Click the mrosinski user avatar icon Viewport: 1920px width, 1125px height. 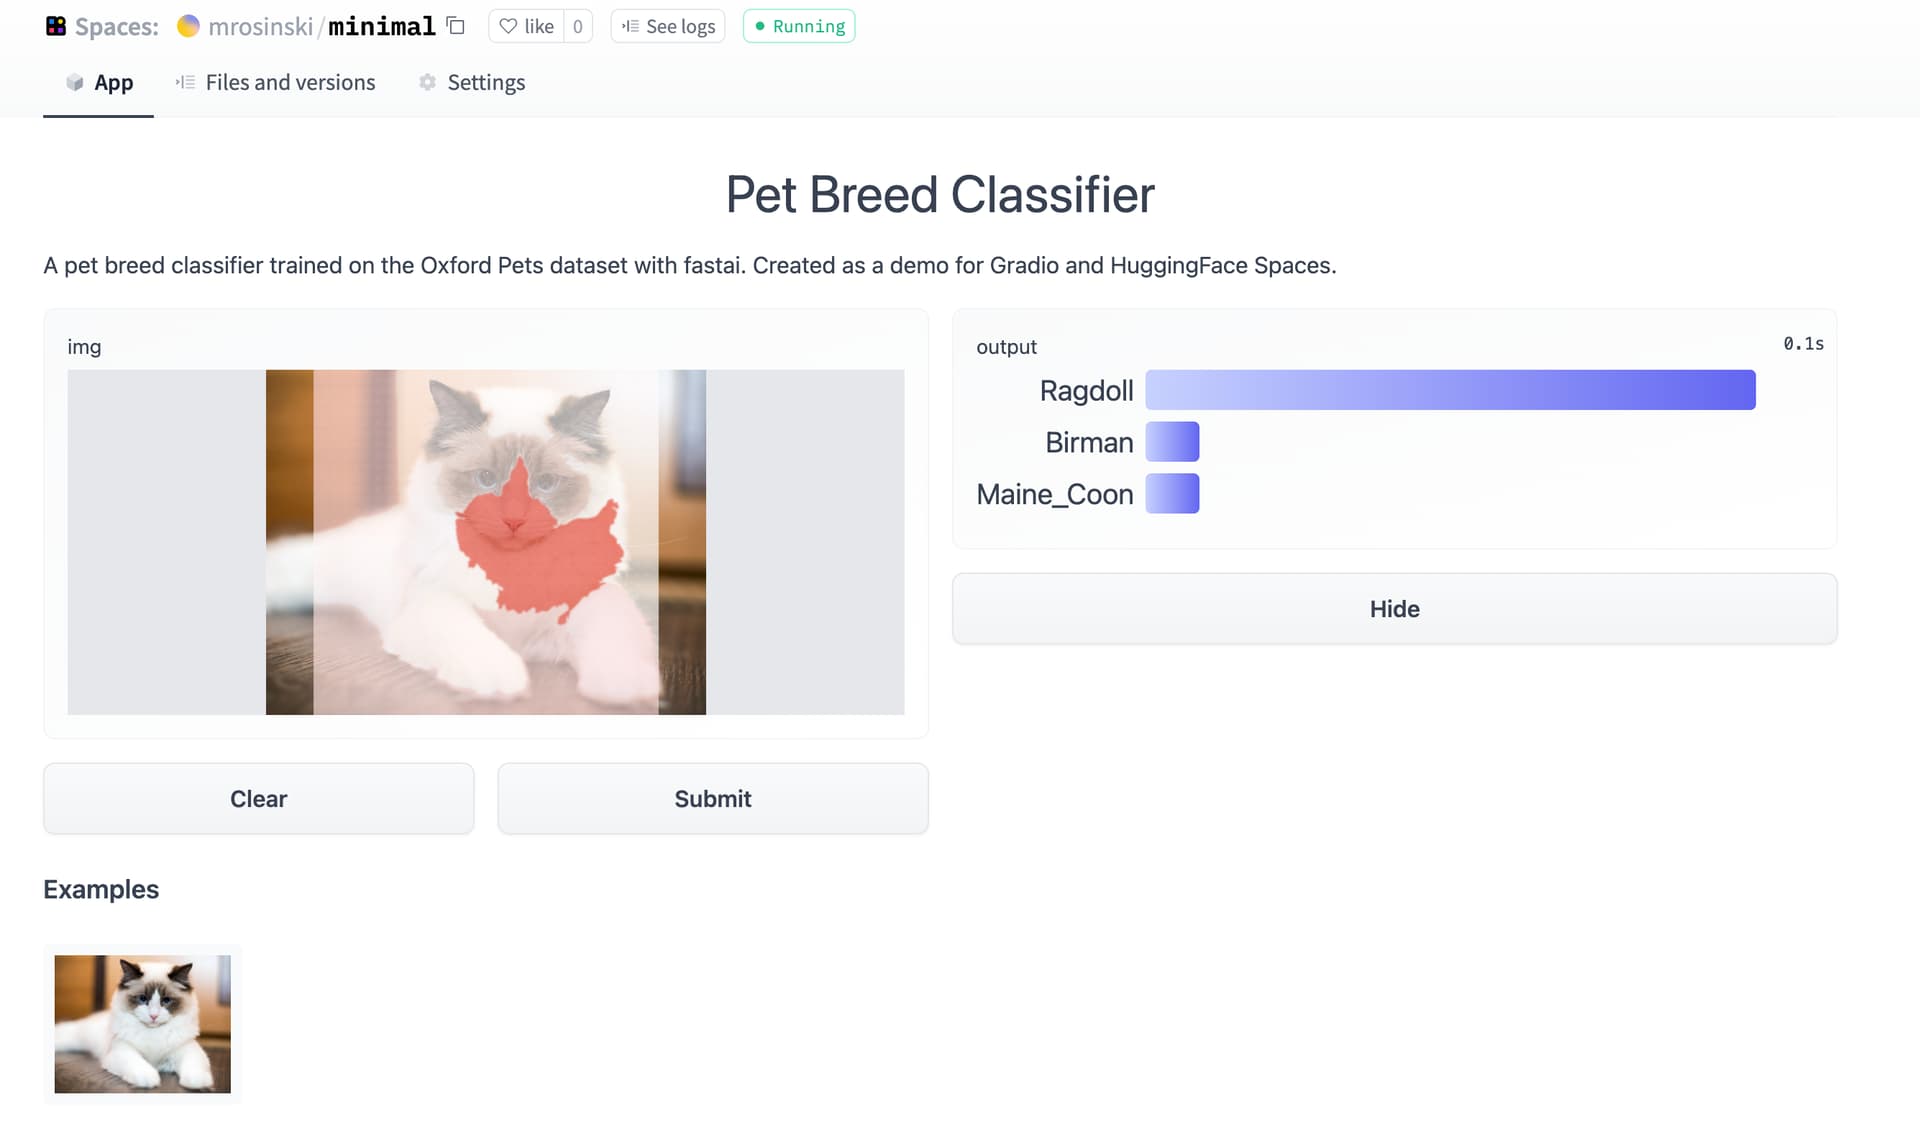[x=188, y=26]
